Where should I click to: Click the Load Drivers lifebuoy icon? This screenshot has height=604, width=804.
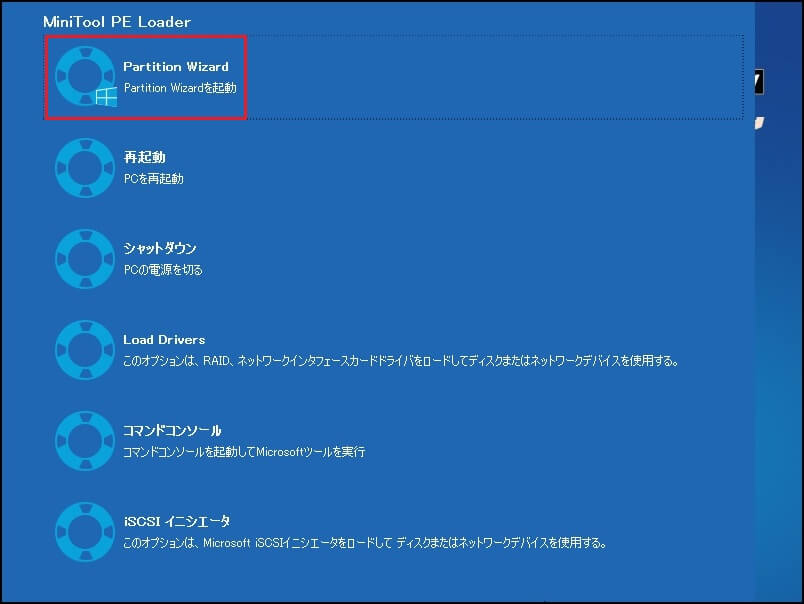pyautogui.click(x=85, y=350)
